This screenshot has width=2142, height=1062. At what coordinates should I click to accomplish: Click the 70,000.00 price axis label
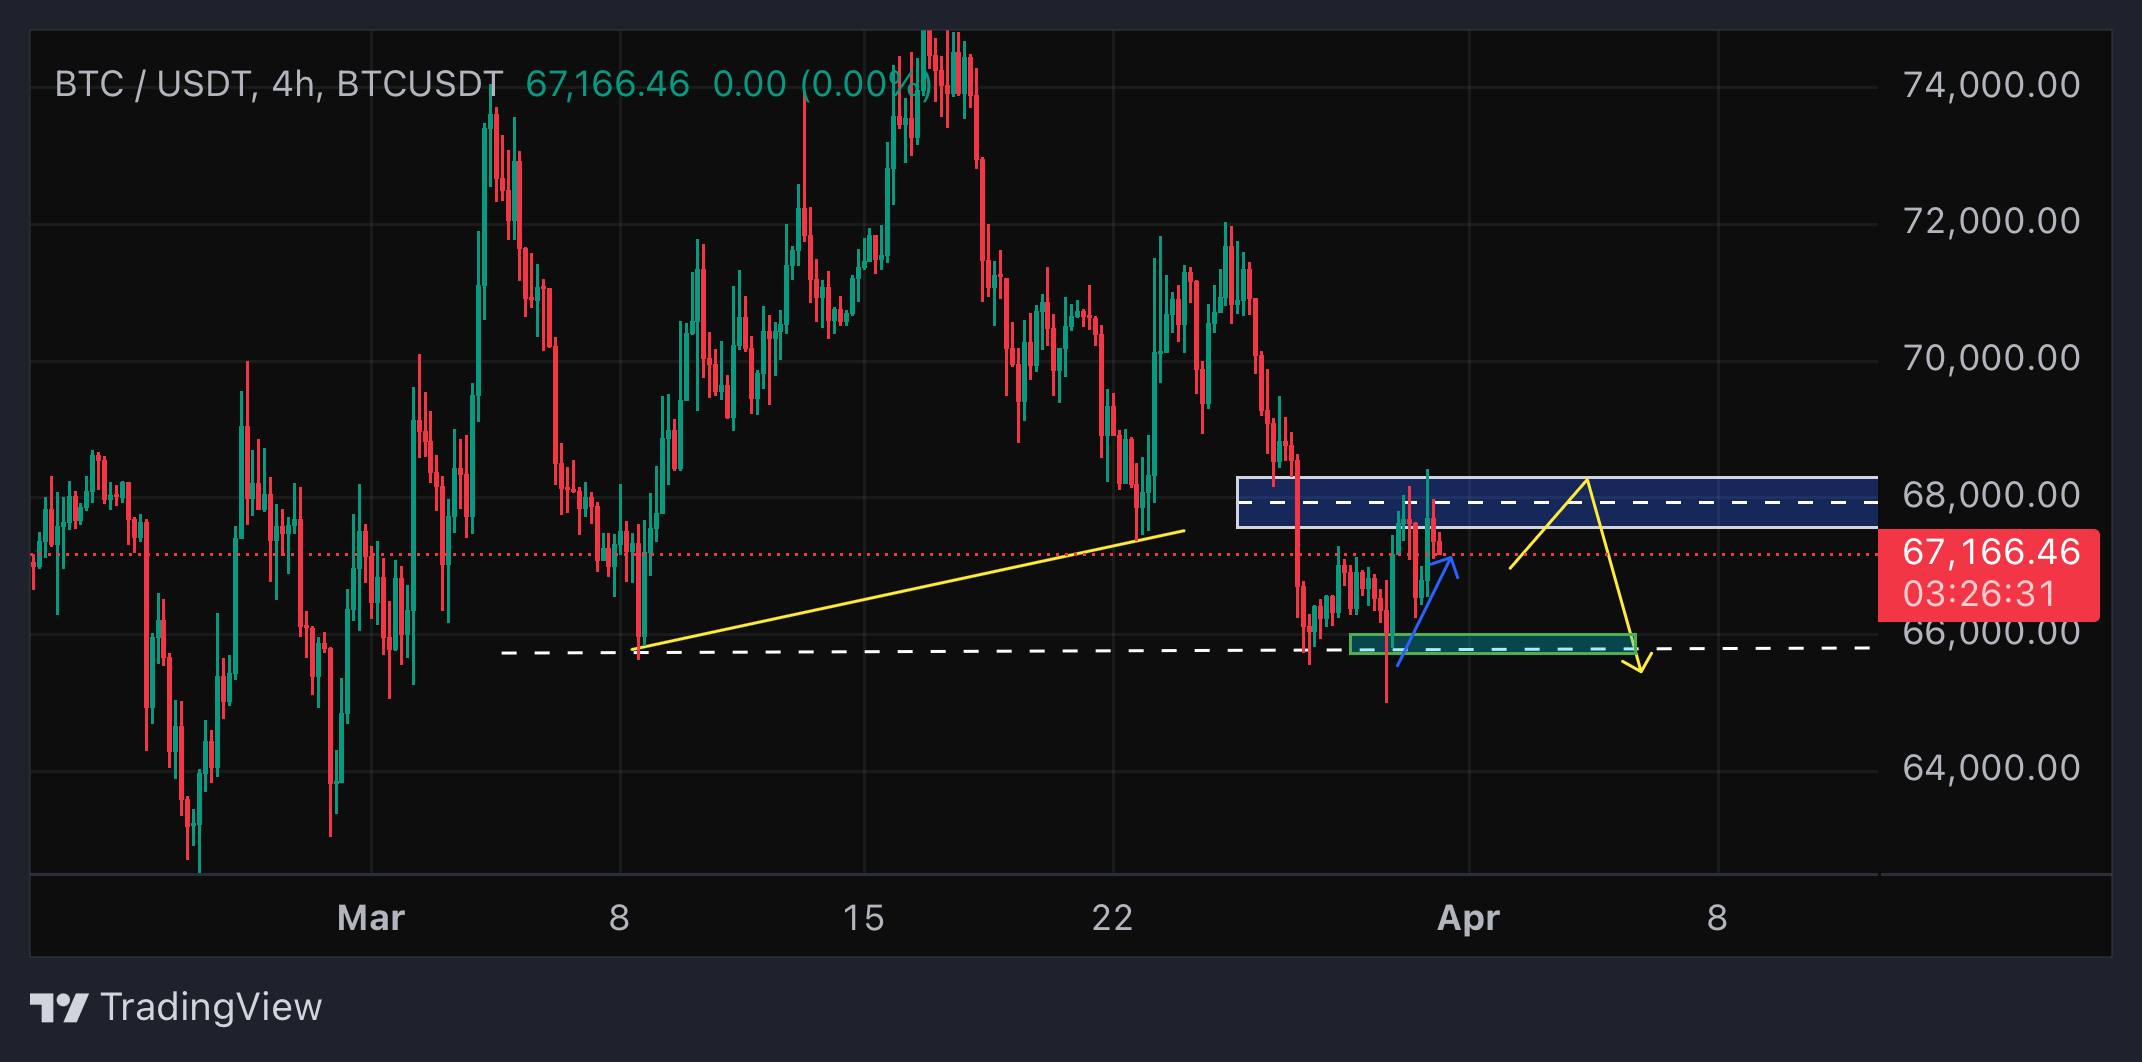[1991, 358]
